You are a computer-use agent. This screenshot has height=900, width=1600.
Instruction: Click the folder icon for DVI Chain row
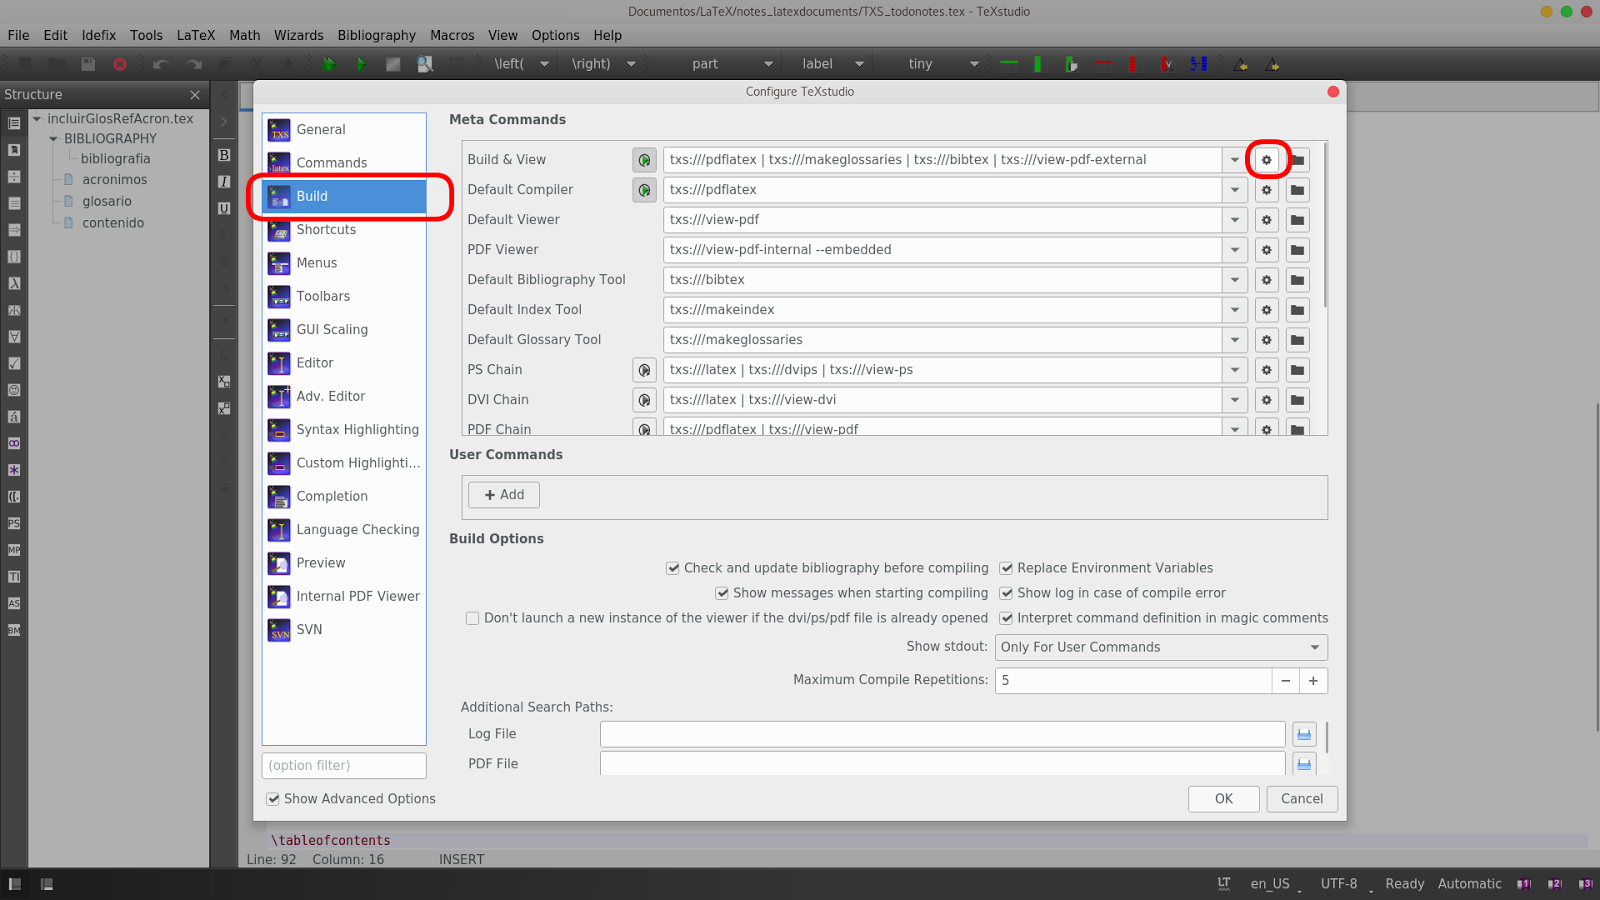(x=1297, y=400)
